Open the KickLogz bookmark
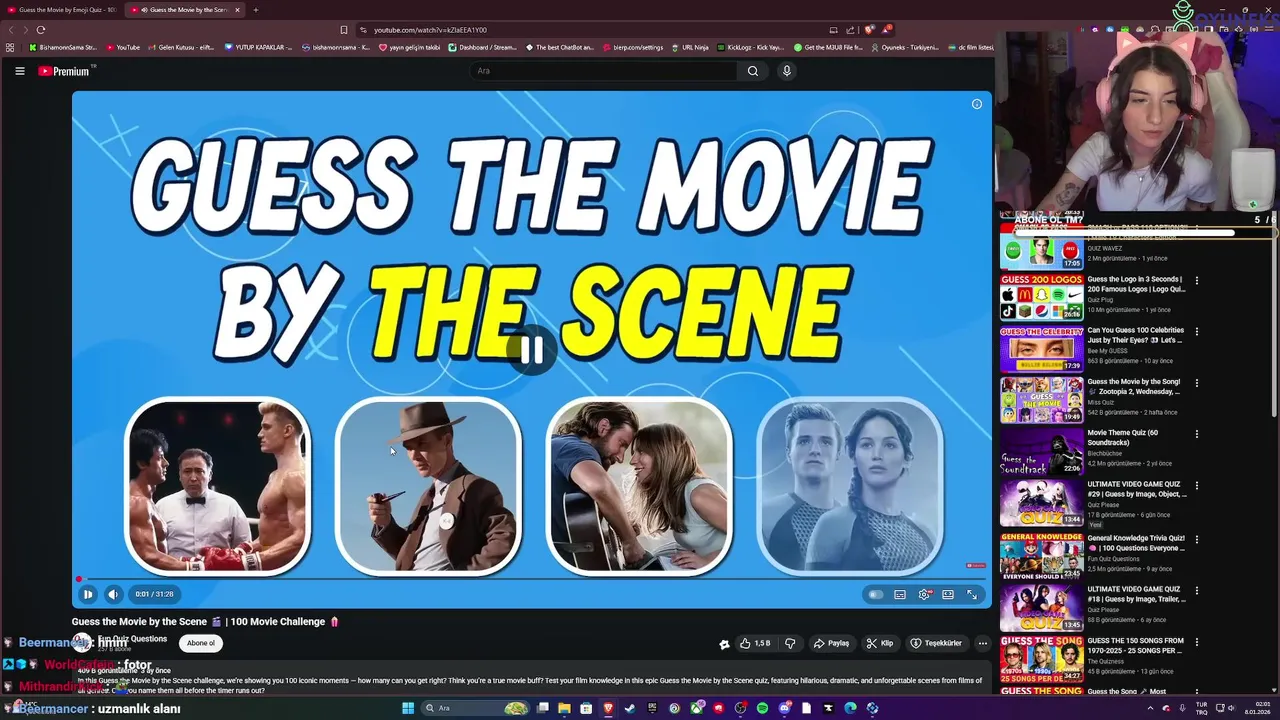 (750, 47)
